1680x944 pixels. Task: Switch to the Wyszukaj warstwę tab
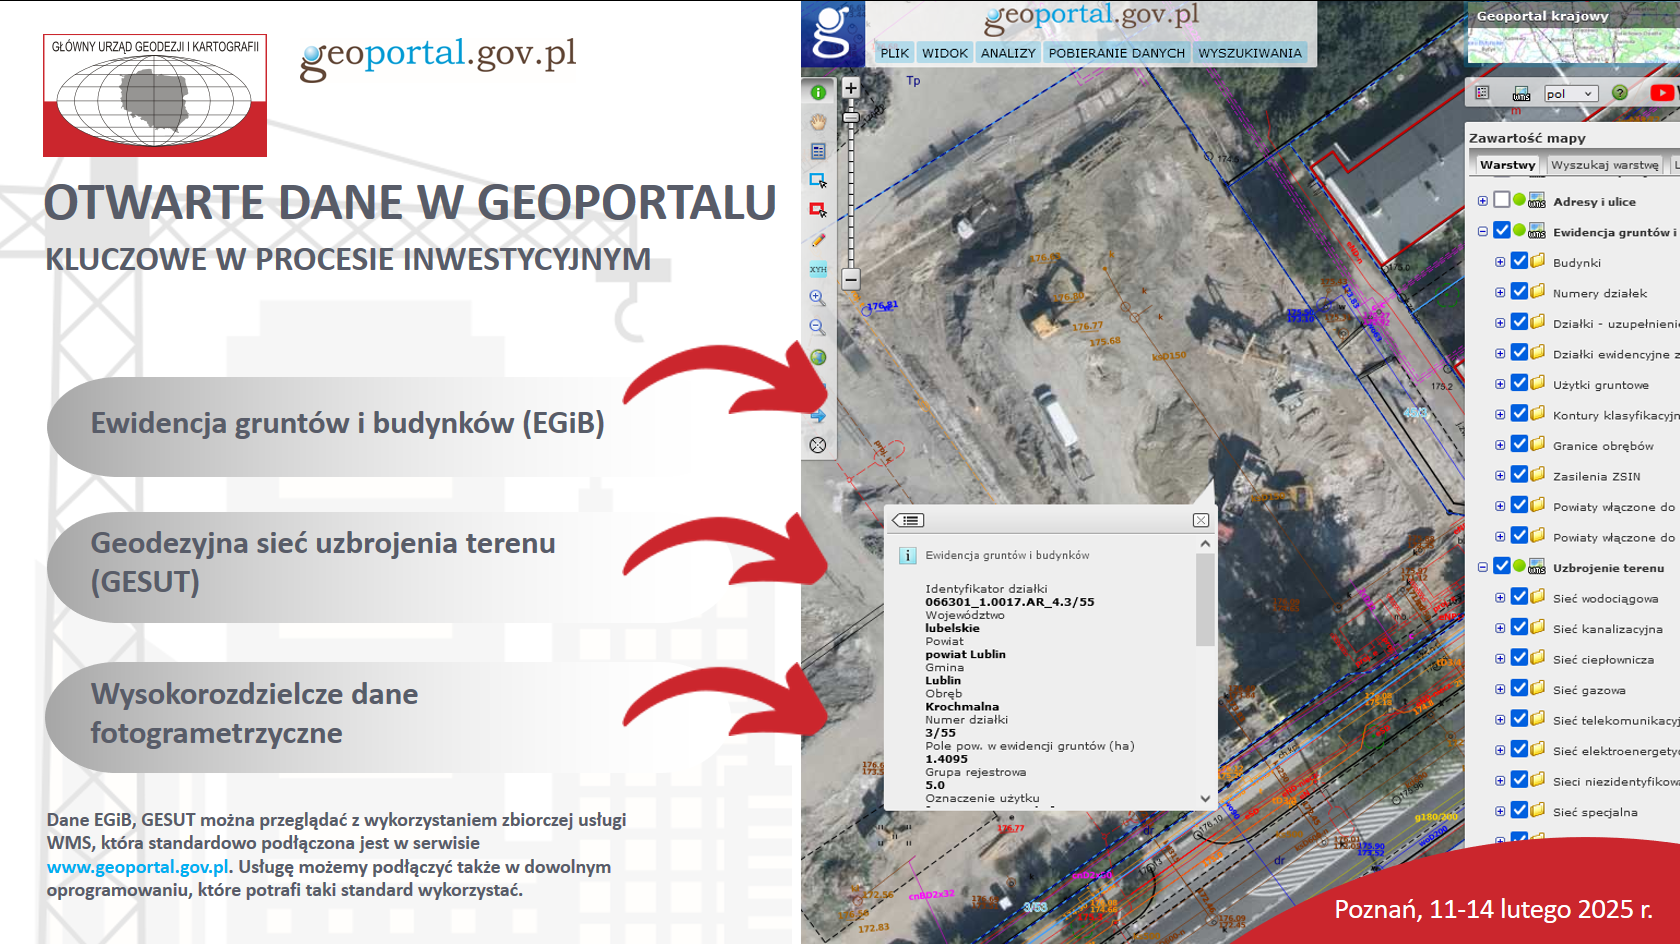point(1604,165)
